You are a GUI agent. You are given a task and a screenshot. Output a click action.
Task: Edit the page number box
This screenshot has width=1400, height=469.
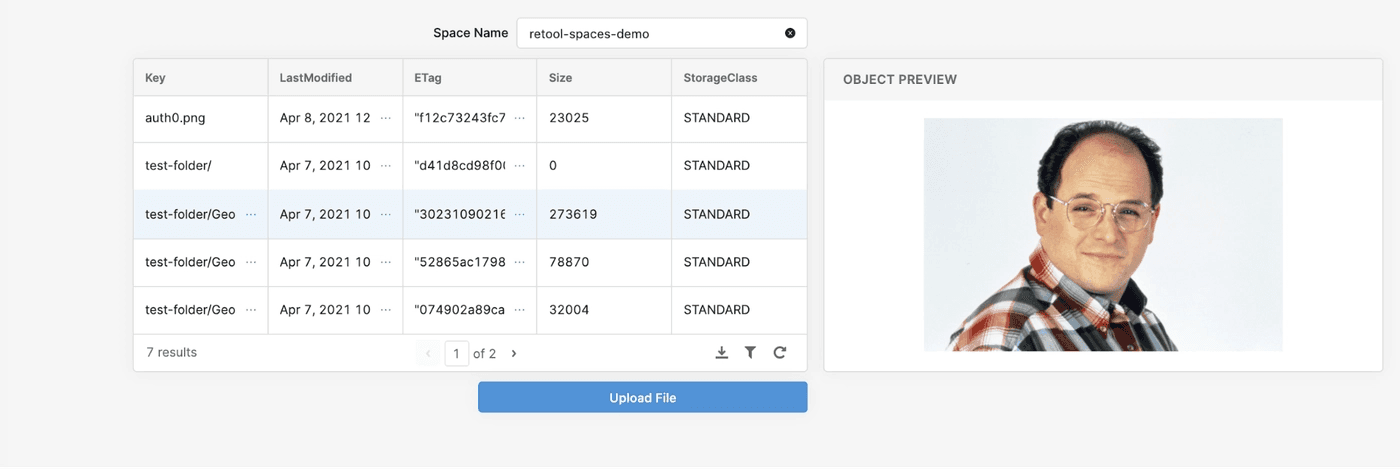point(457,353)
